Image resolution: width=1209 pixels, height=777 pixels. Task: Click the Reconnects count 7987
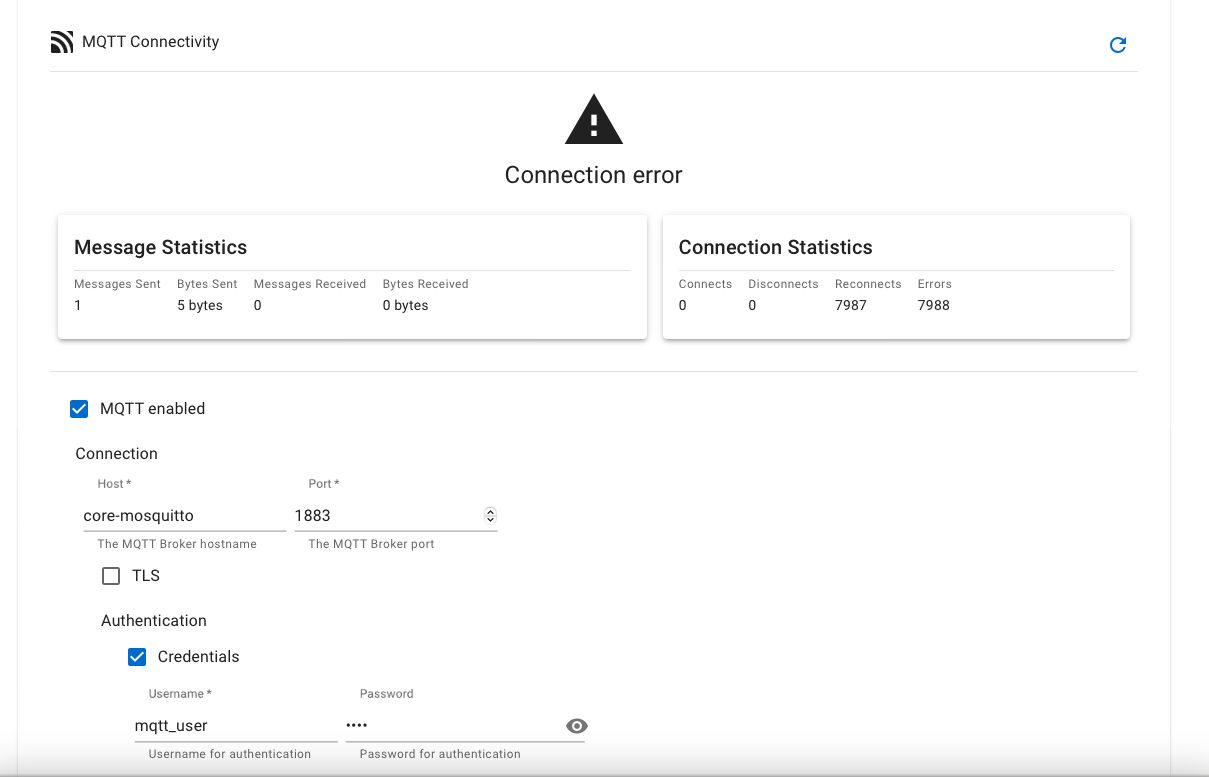(850, 305)
